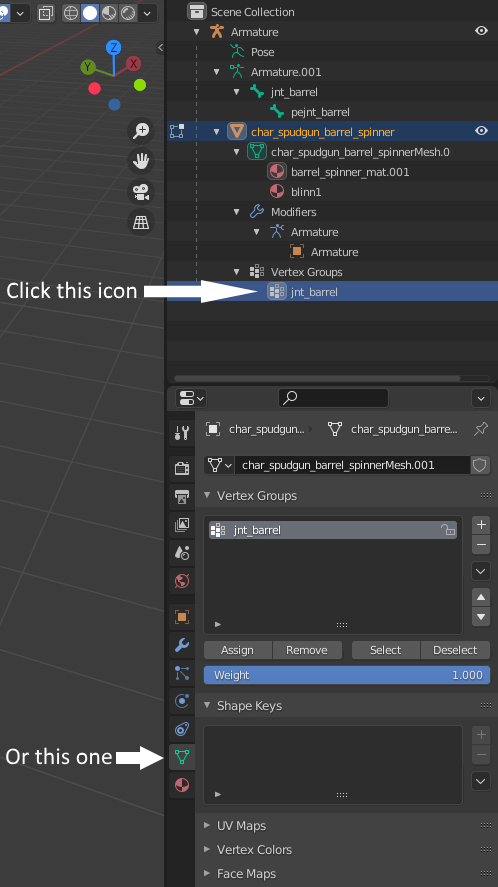This screenshot has width=498, height=887.
Task: Expand the Face Maps panel
Action: 207,873
